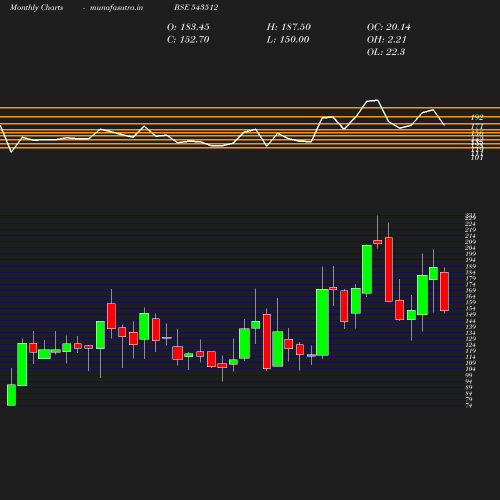The height and width of the screenshot is (500, 500).
Task: Click the peak of the white indicator line
Action: (x=377, y=100)
